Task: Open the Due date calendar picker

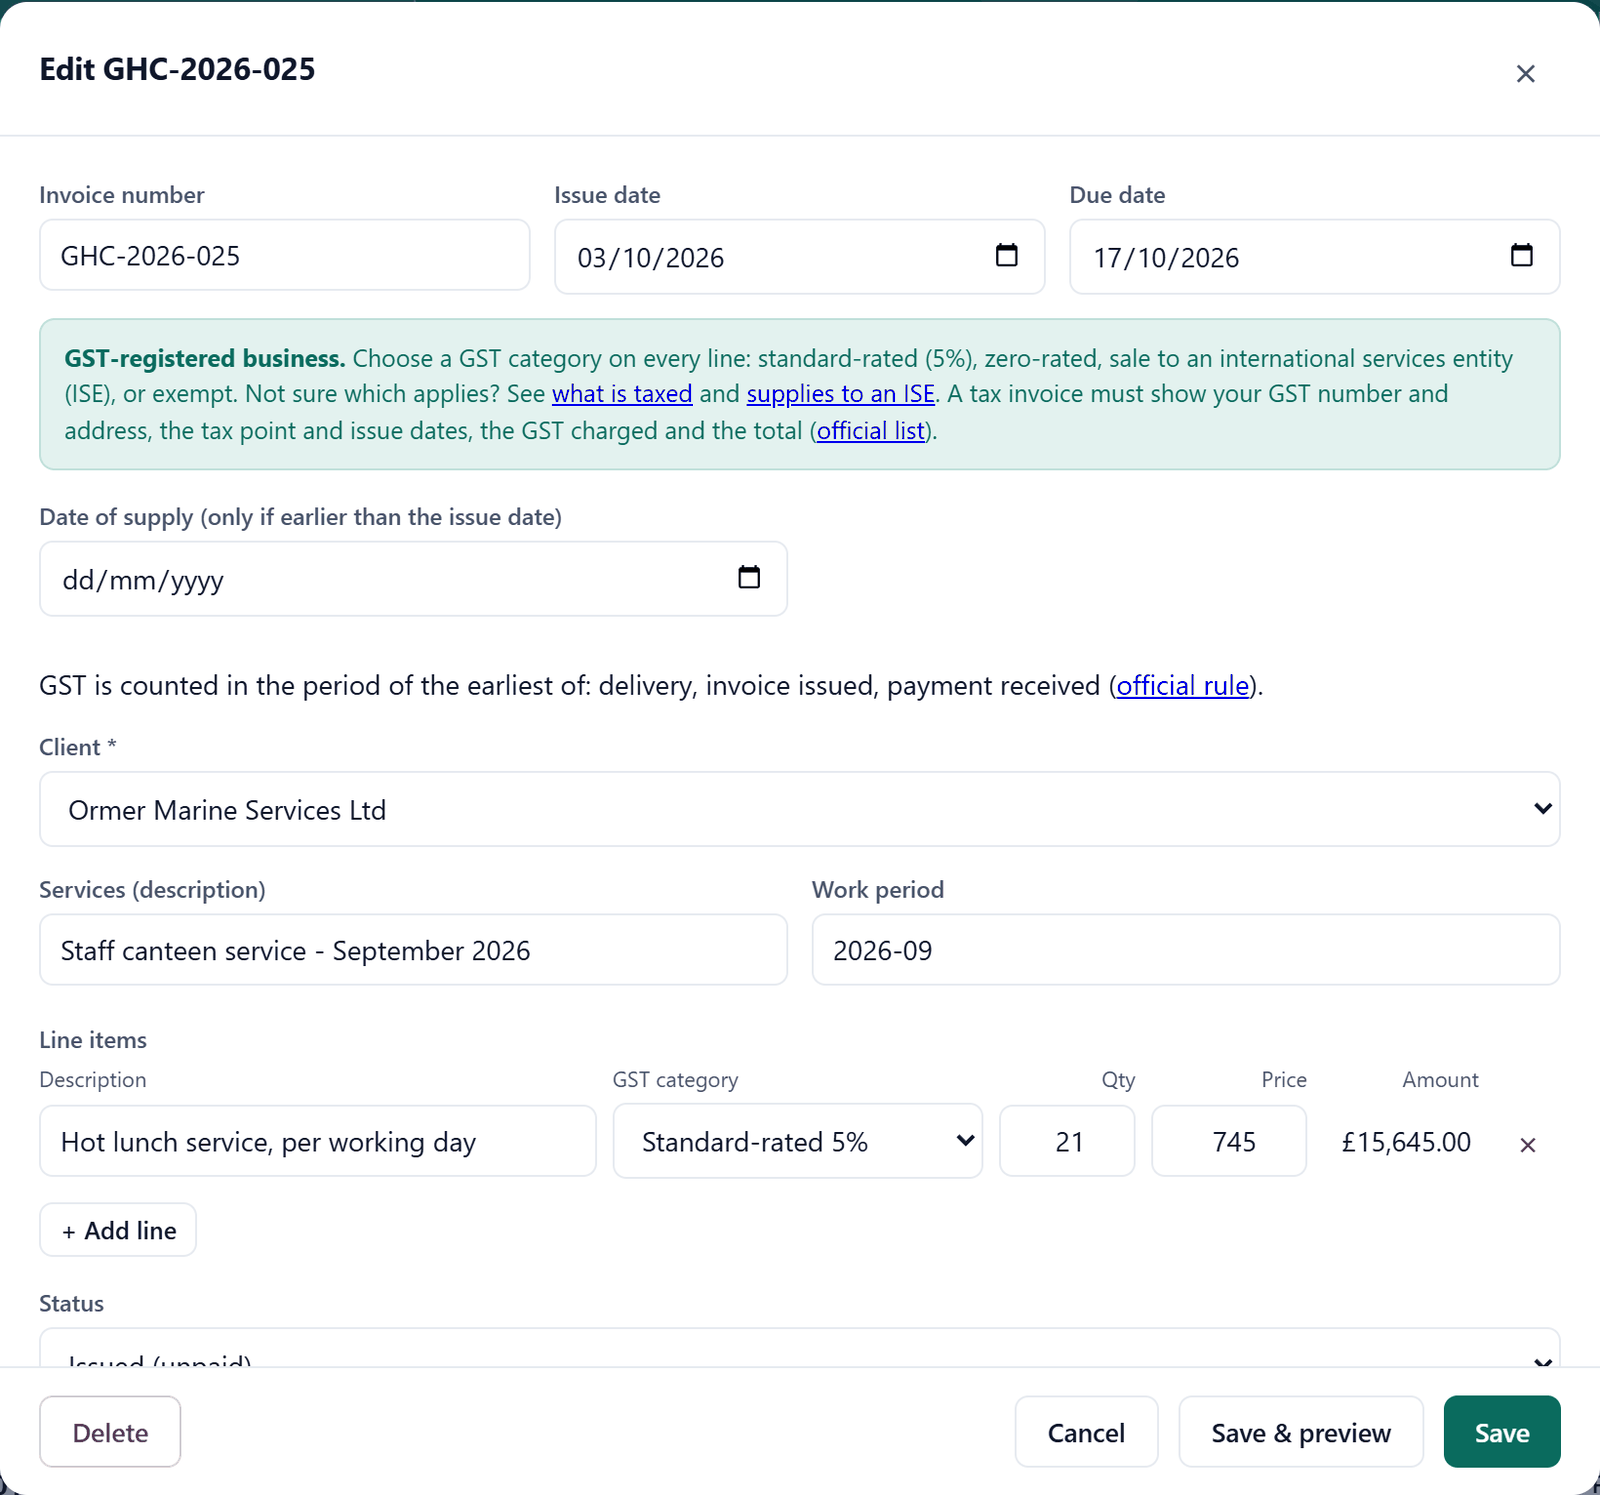Action: [x=1521, y=256]
